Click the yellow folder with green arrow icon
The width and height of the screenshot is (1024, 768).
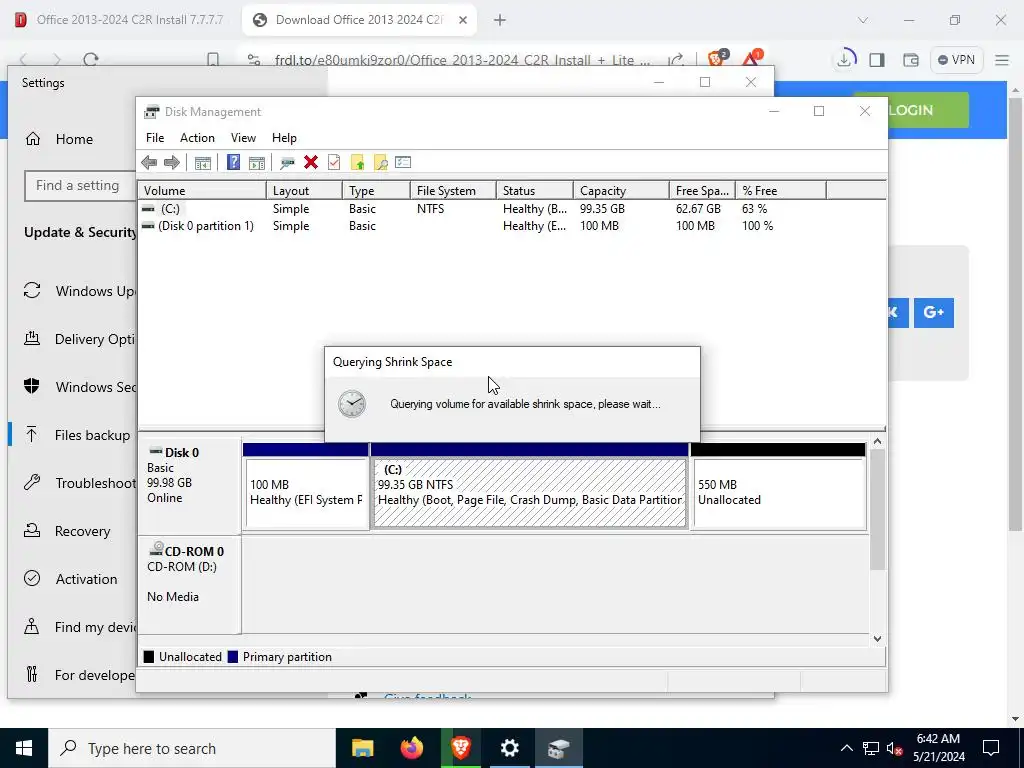(x=357, y=163)
